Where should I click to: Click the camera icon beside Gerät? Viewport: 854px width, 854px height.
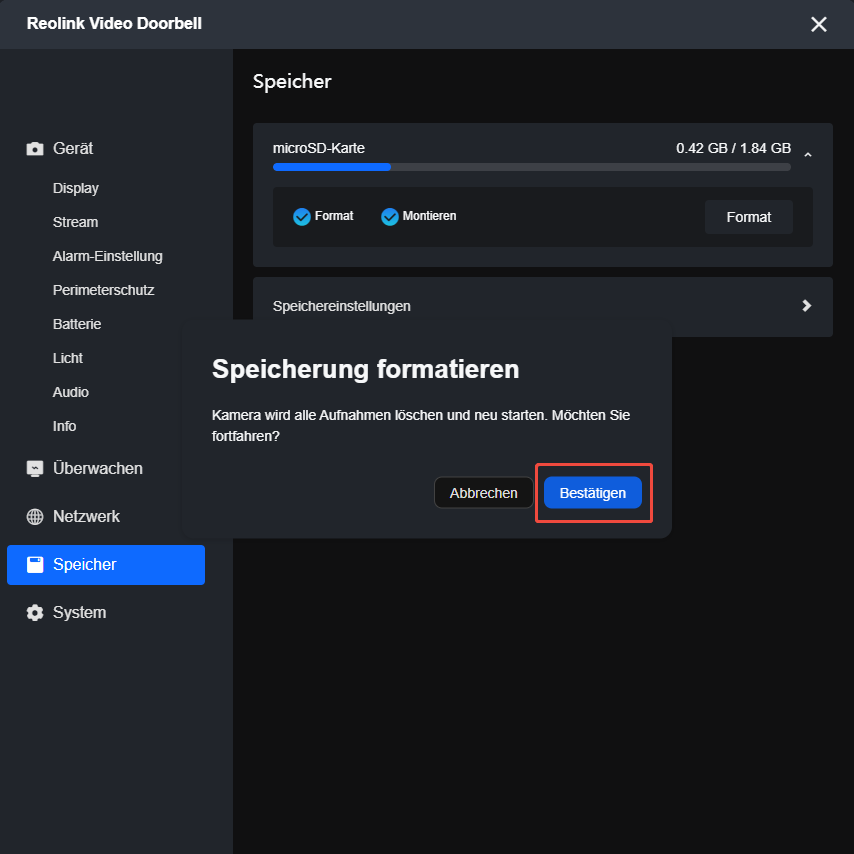[x=35, y=149]
